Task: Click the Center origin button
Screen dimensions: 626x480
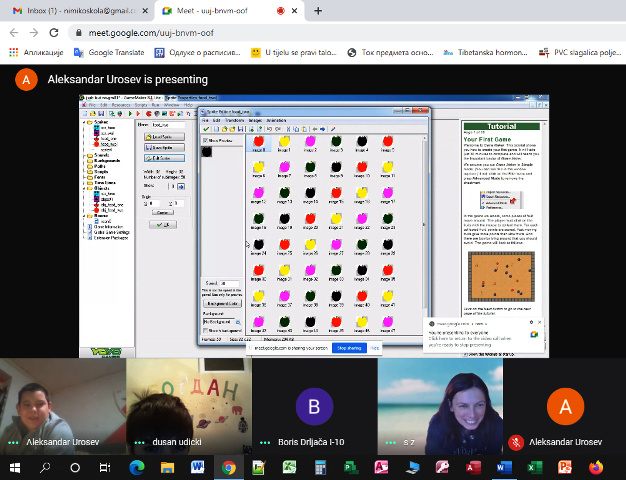Action: (162, 212)
